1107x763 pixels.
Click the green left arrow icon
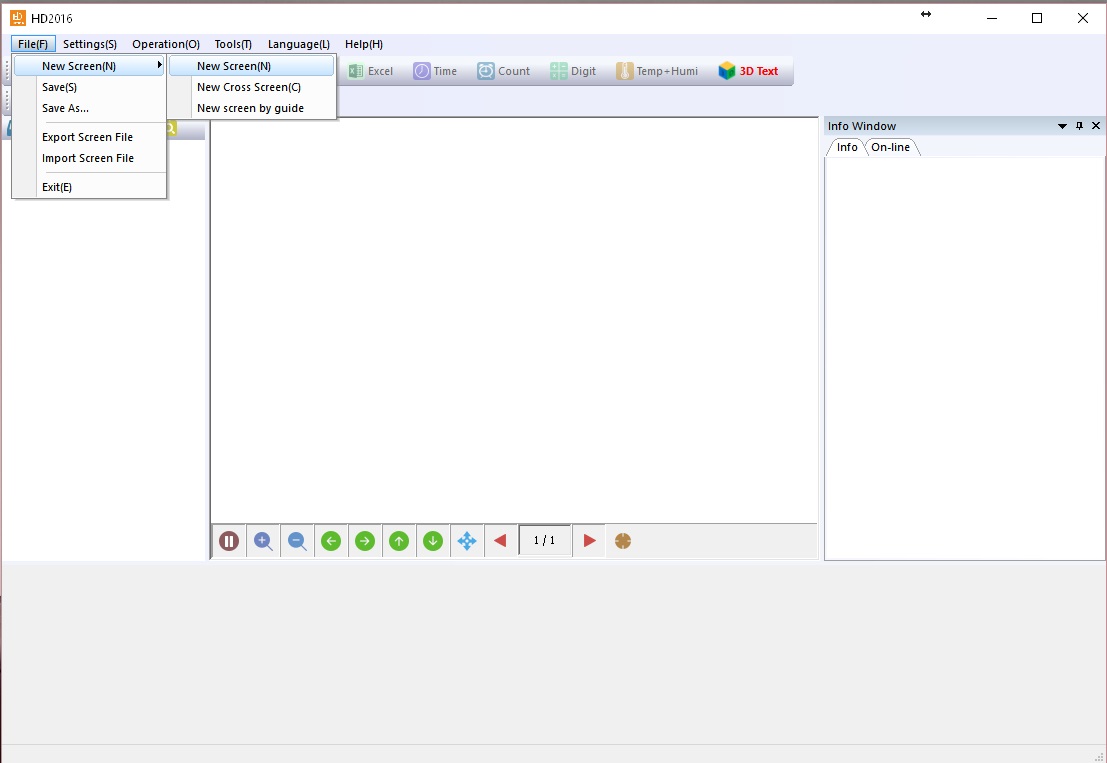[x=331, y=541]
